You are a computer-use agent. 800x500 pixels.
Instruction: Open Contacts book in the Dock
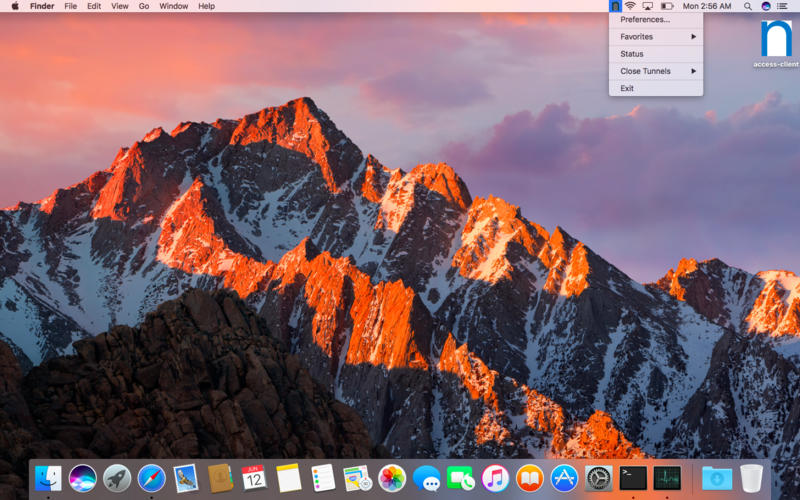220,479
